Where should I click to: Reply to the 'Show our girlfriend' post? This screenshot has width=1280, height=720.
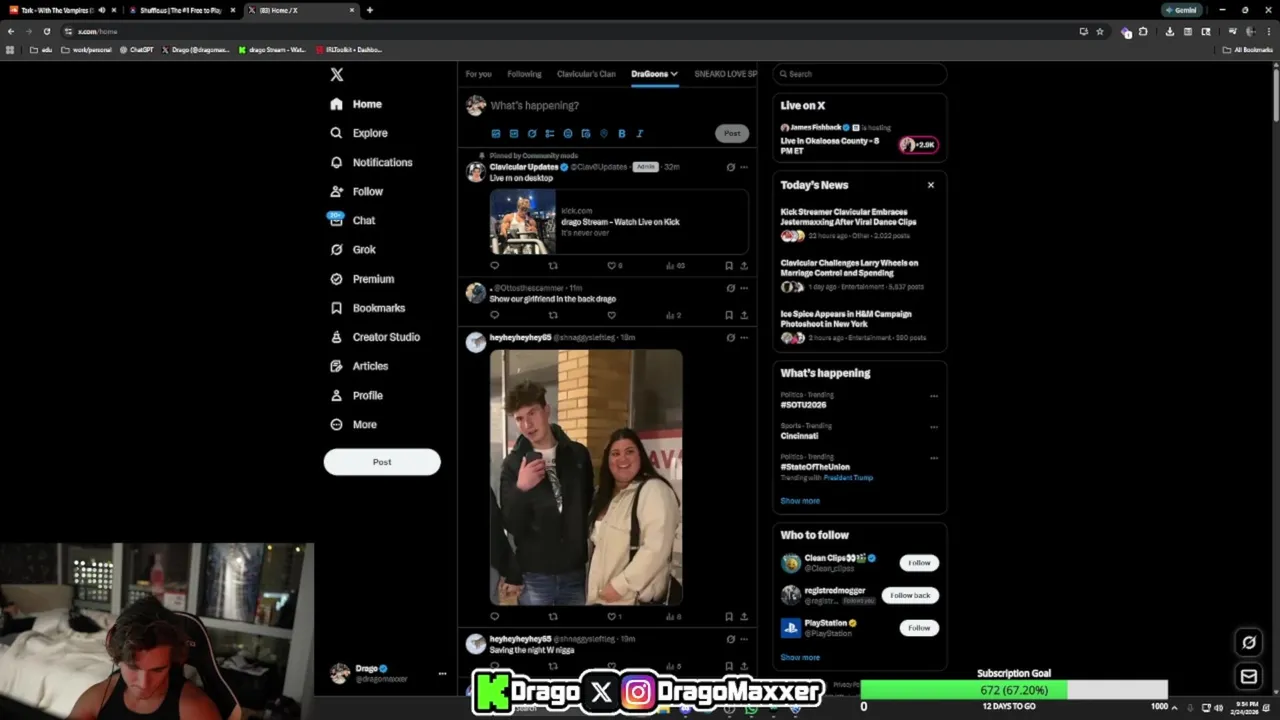(494, 315)
